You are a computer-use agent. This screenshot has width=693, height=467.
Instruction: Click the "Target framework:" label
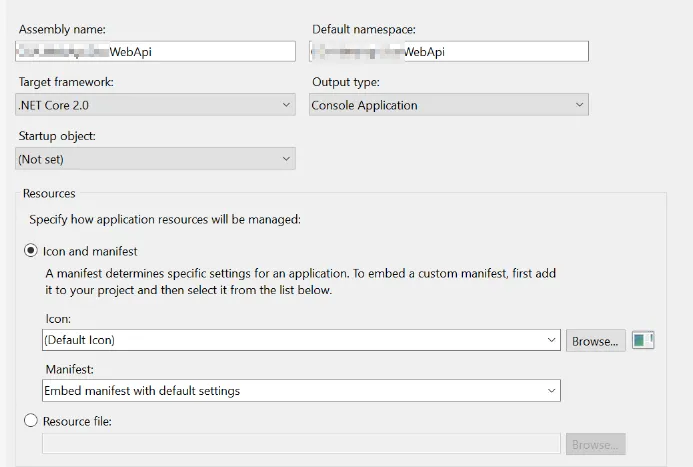66,82
